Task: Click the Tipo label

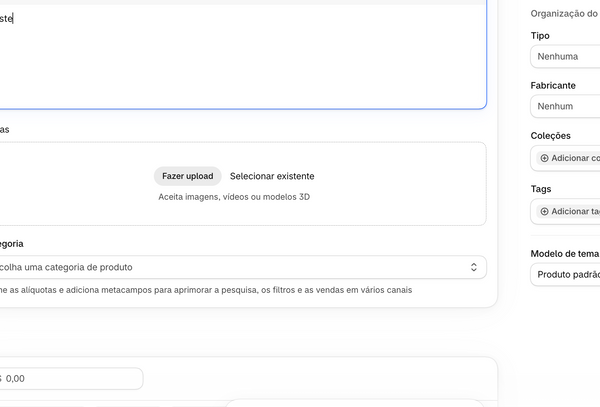Action: pos(540,36)
